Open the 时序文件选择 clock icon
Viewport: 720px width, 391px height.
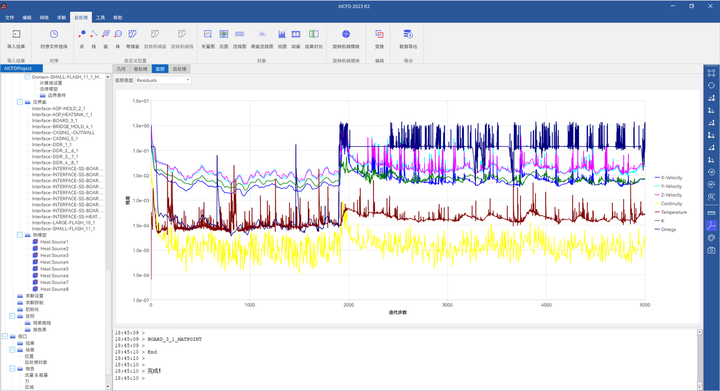(x=54, y=34)
